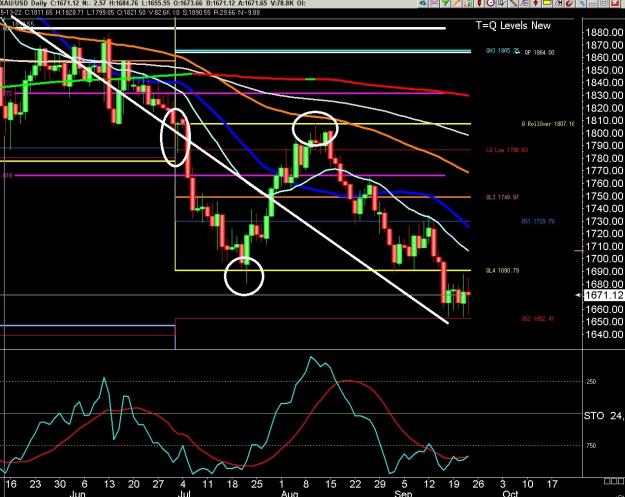Click the red down-arrow toolbar icon
This screenshot has height=497, width=625.
point(536,3)
